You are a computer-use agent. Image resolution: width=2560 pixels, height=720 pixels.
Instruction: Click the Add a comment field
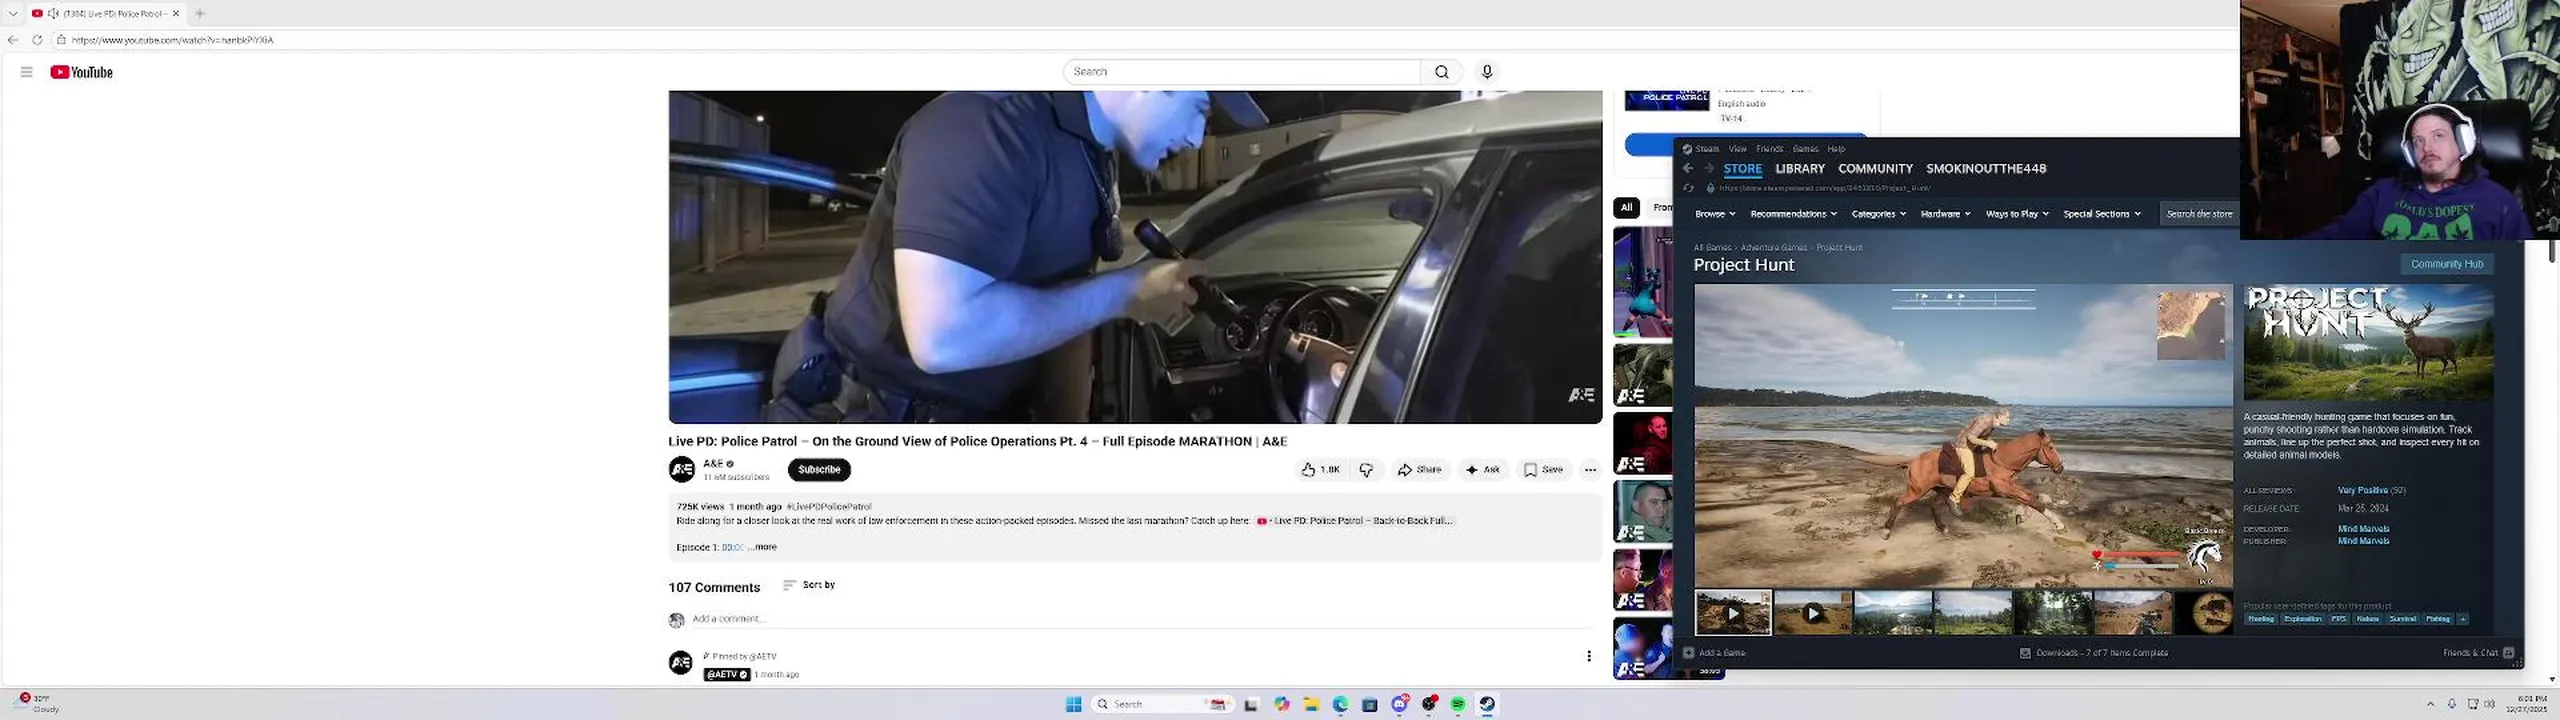[1140, 619]
